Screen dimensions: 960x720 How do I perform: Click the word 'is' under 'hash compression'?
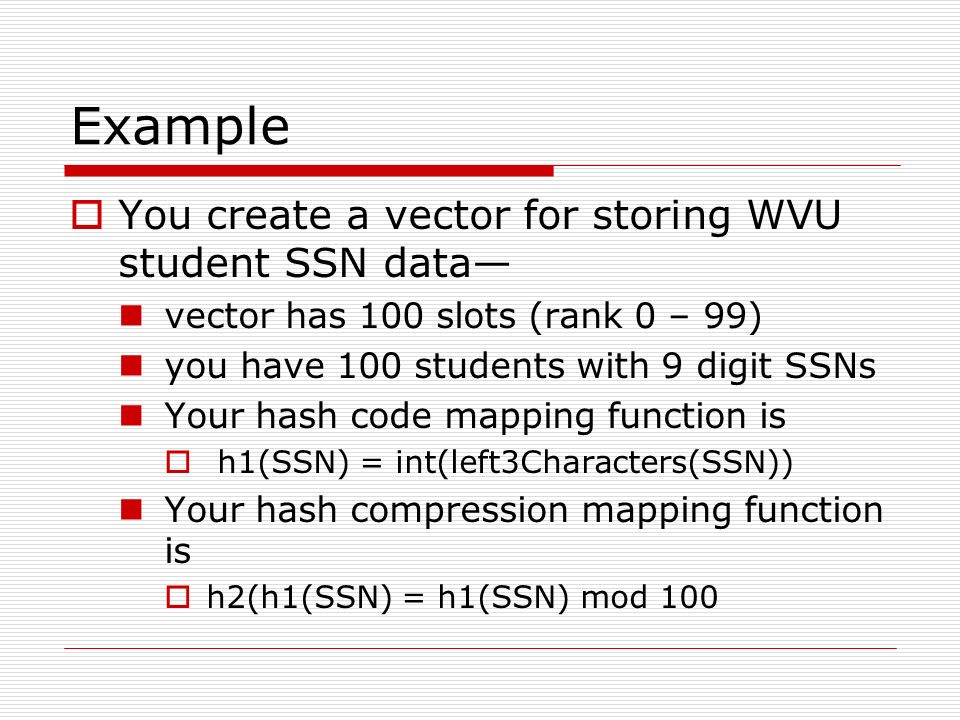(178, 551)
